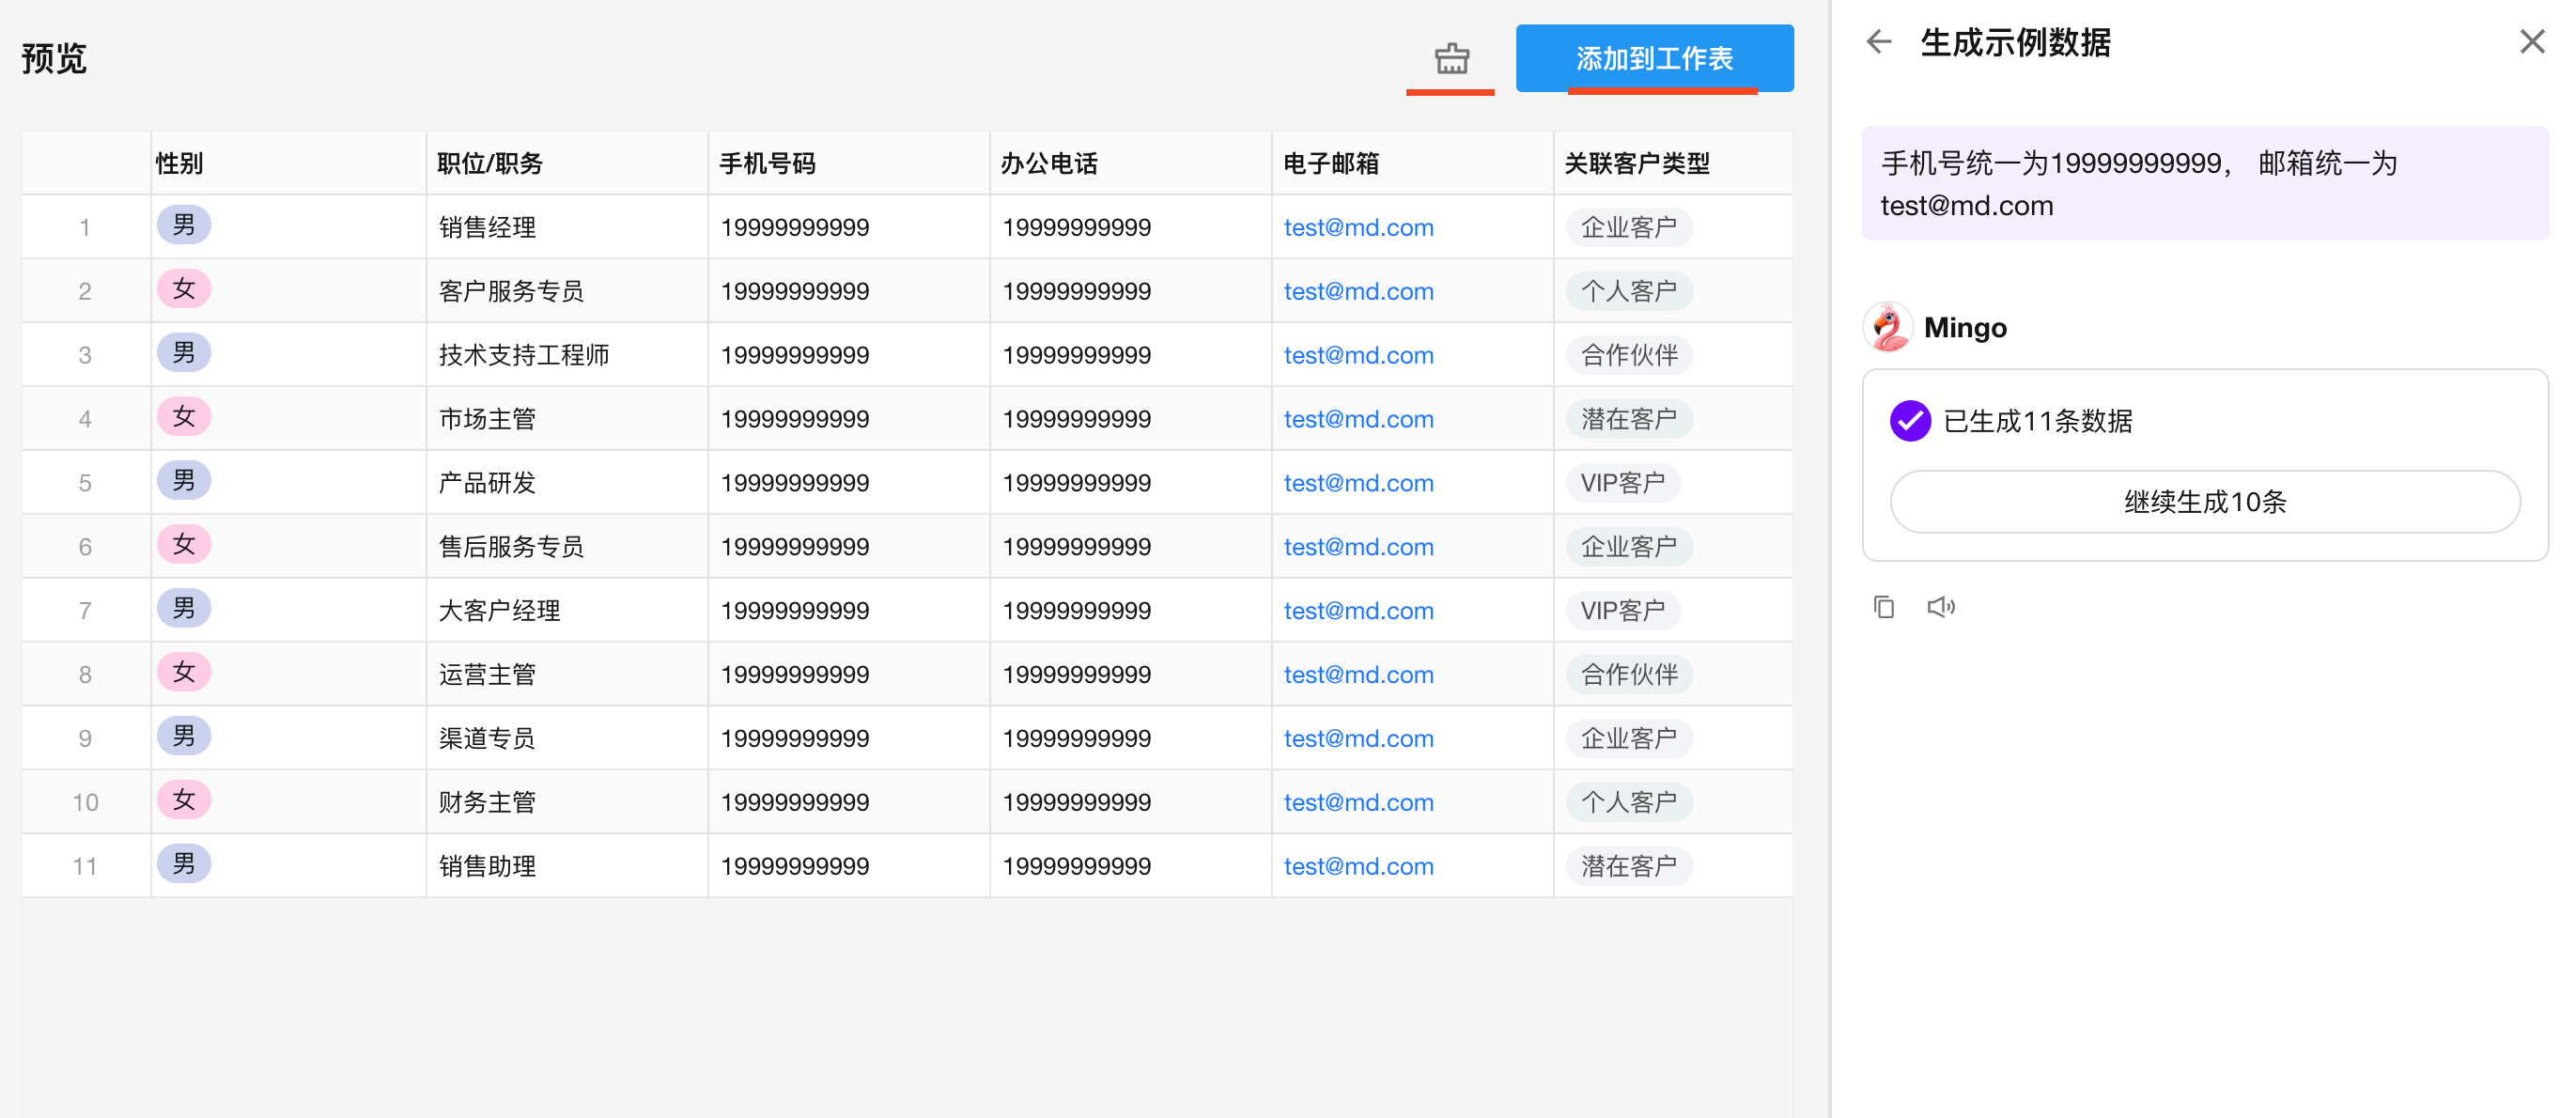The height and width of the screenshot is (1118, 2576).
Task: Click the 女 gender tag in row 2
Action: click(184, 290)
